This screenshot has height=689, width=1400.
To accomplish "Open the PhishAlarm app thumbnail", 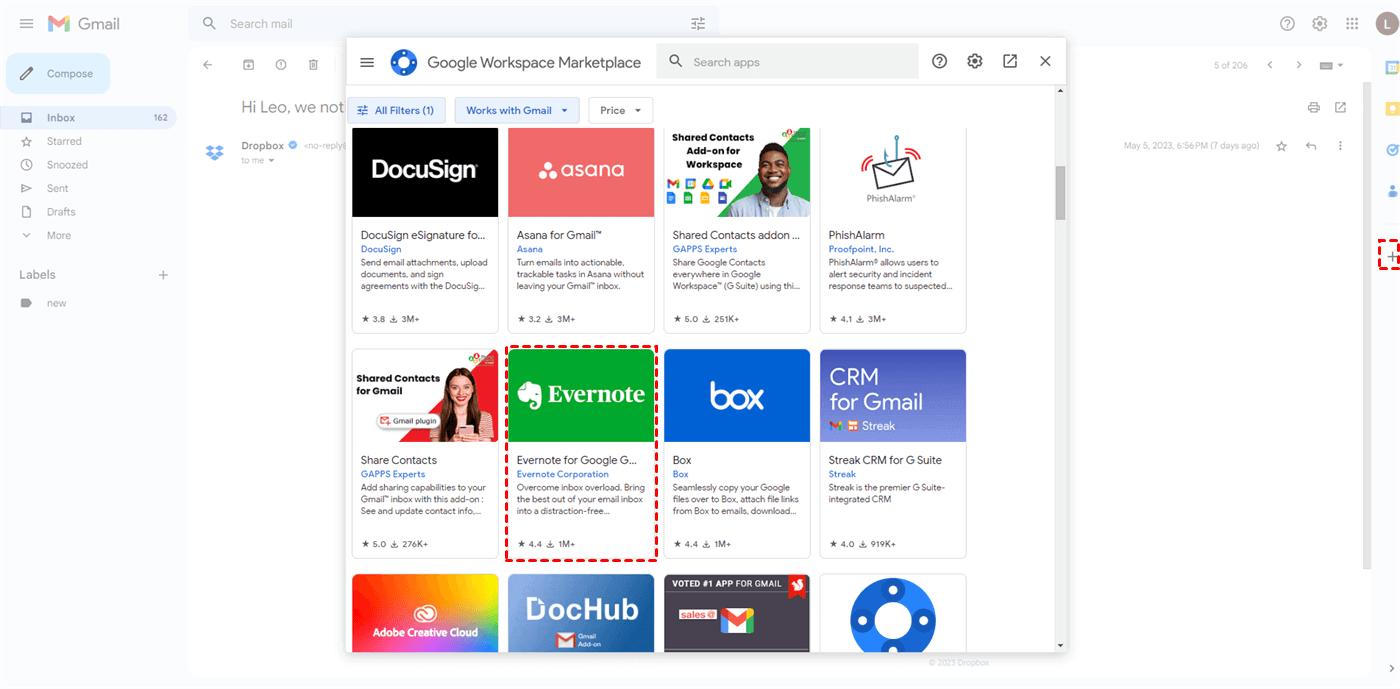I will (x=893, y=172).
